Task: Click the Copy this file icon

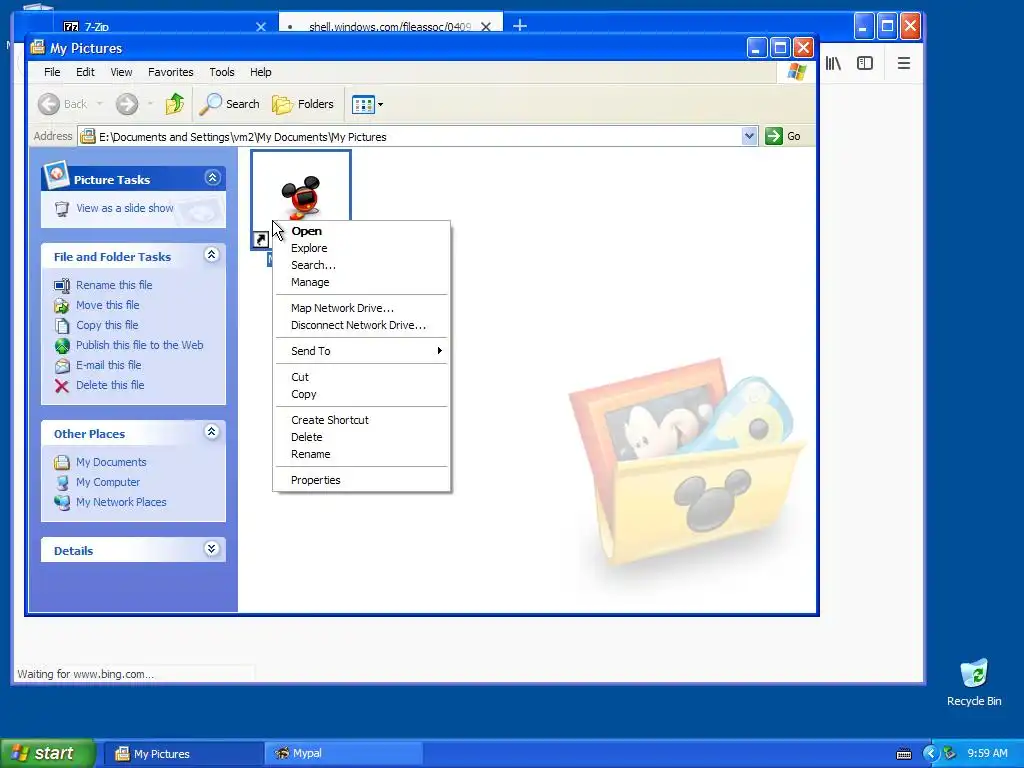Action: tap(61, 325)
